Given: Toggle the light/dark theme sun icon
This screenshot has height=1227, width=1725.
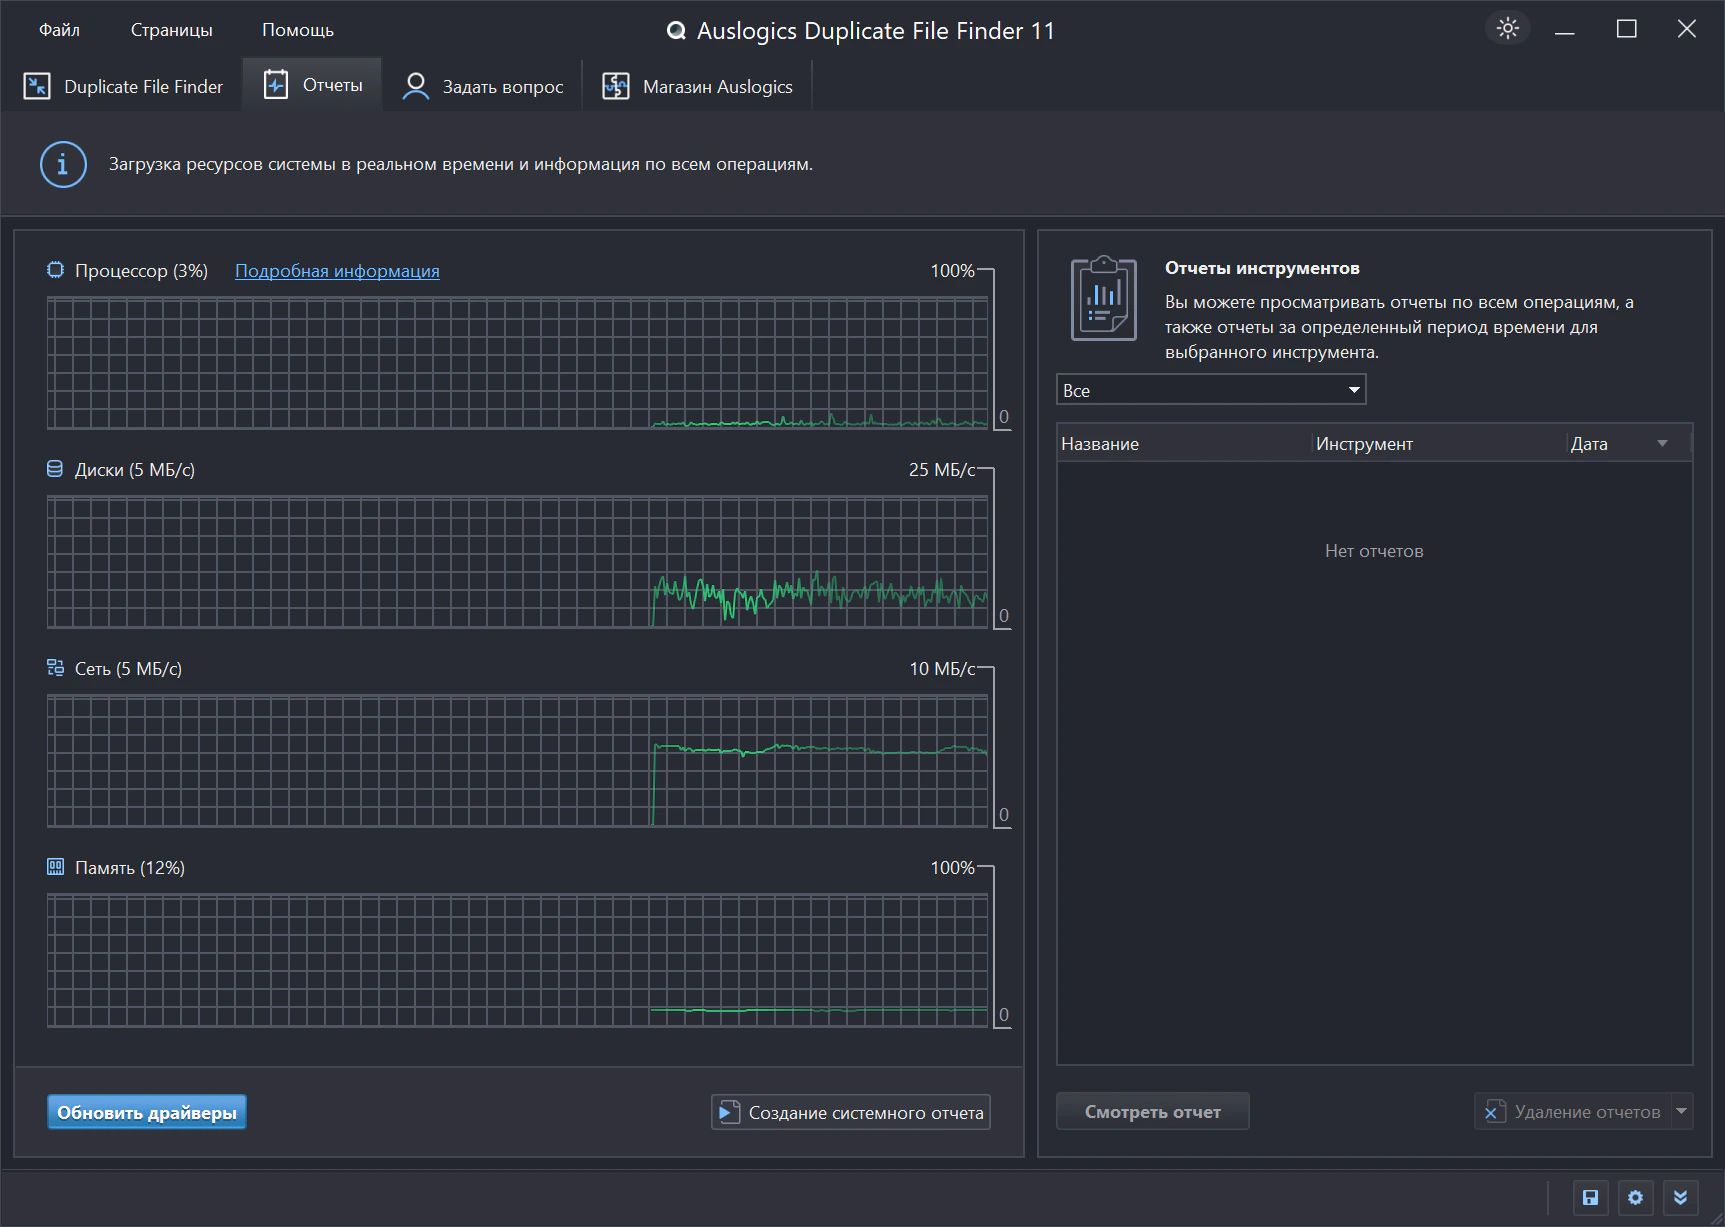Looking at the screenshot, I should pyautogui.click(x=1507, y=28).
